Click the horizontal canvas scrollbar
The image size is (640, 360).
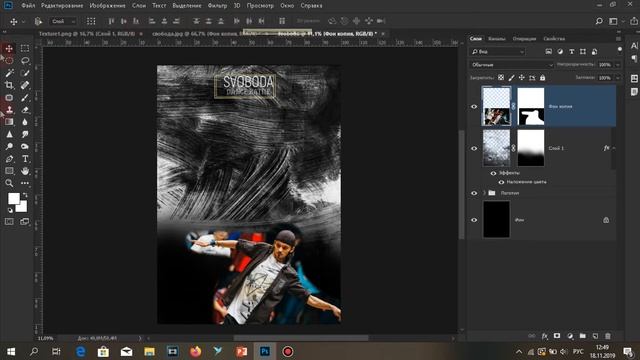point(301,338)
